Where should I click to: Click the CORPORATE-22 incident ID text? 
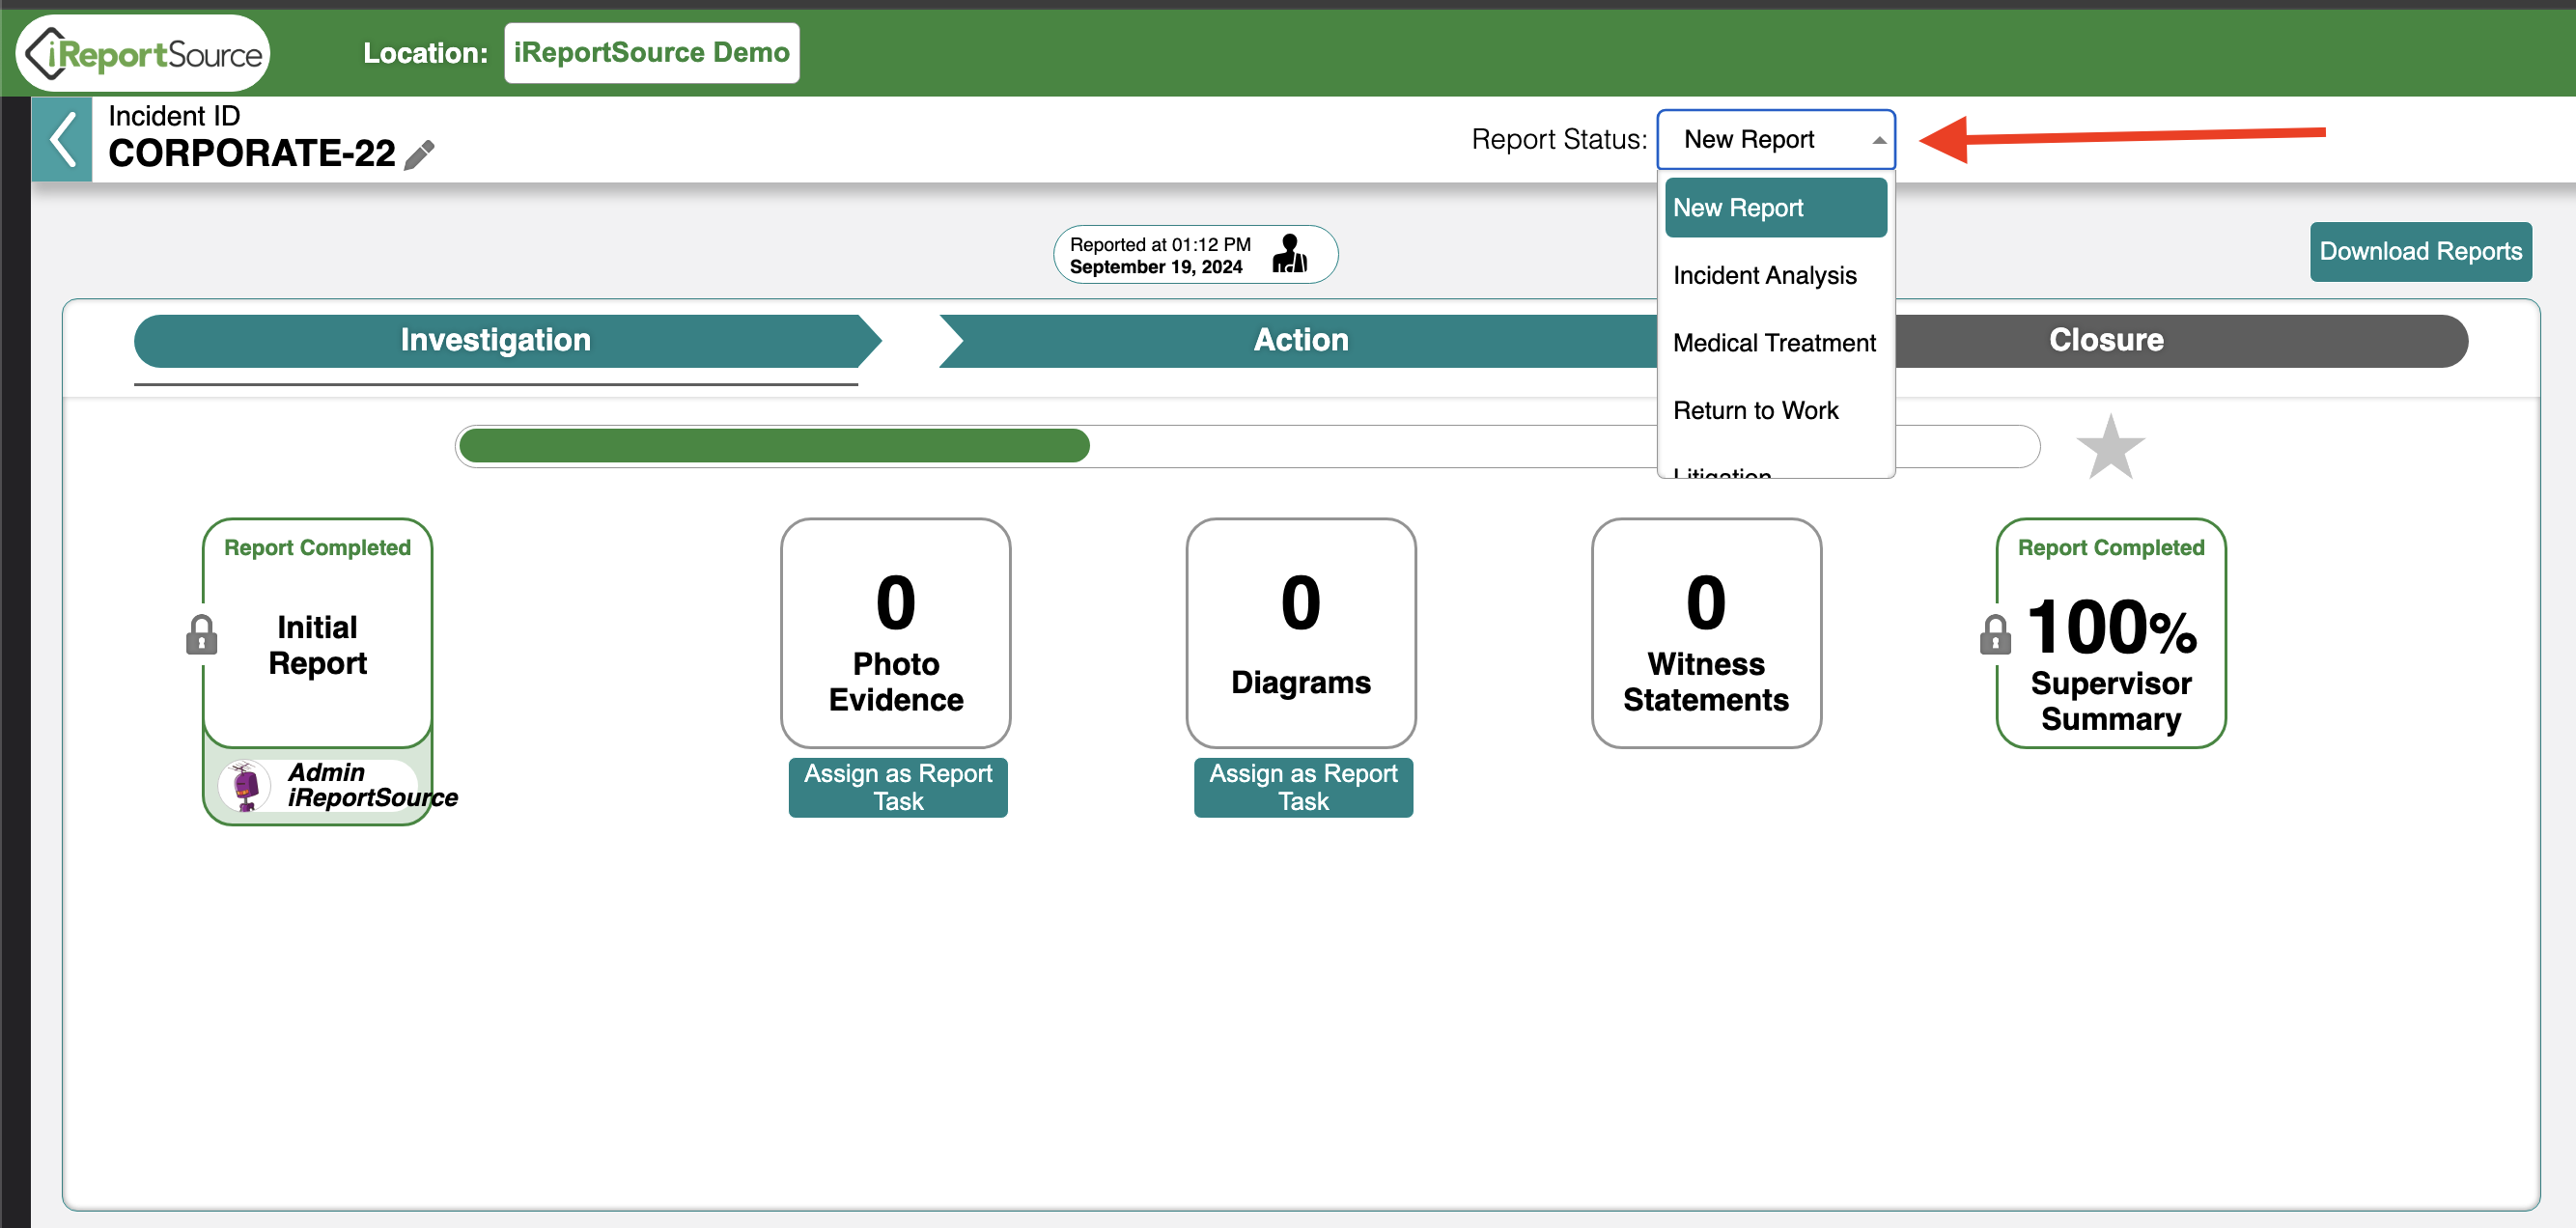pos(252,153)
